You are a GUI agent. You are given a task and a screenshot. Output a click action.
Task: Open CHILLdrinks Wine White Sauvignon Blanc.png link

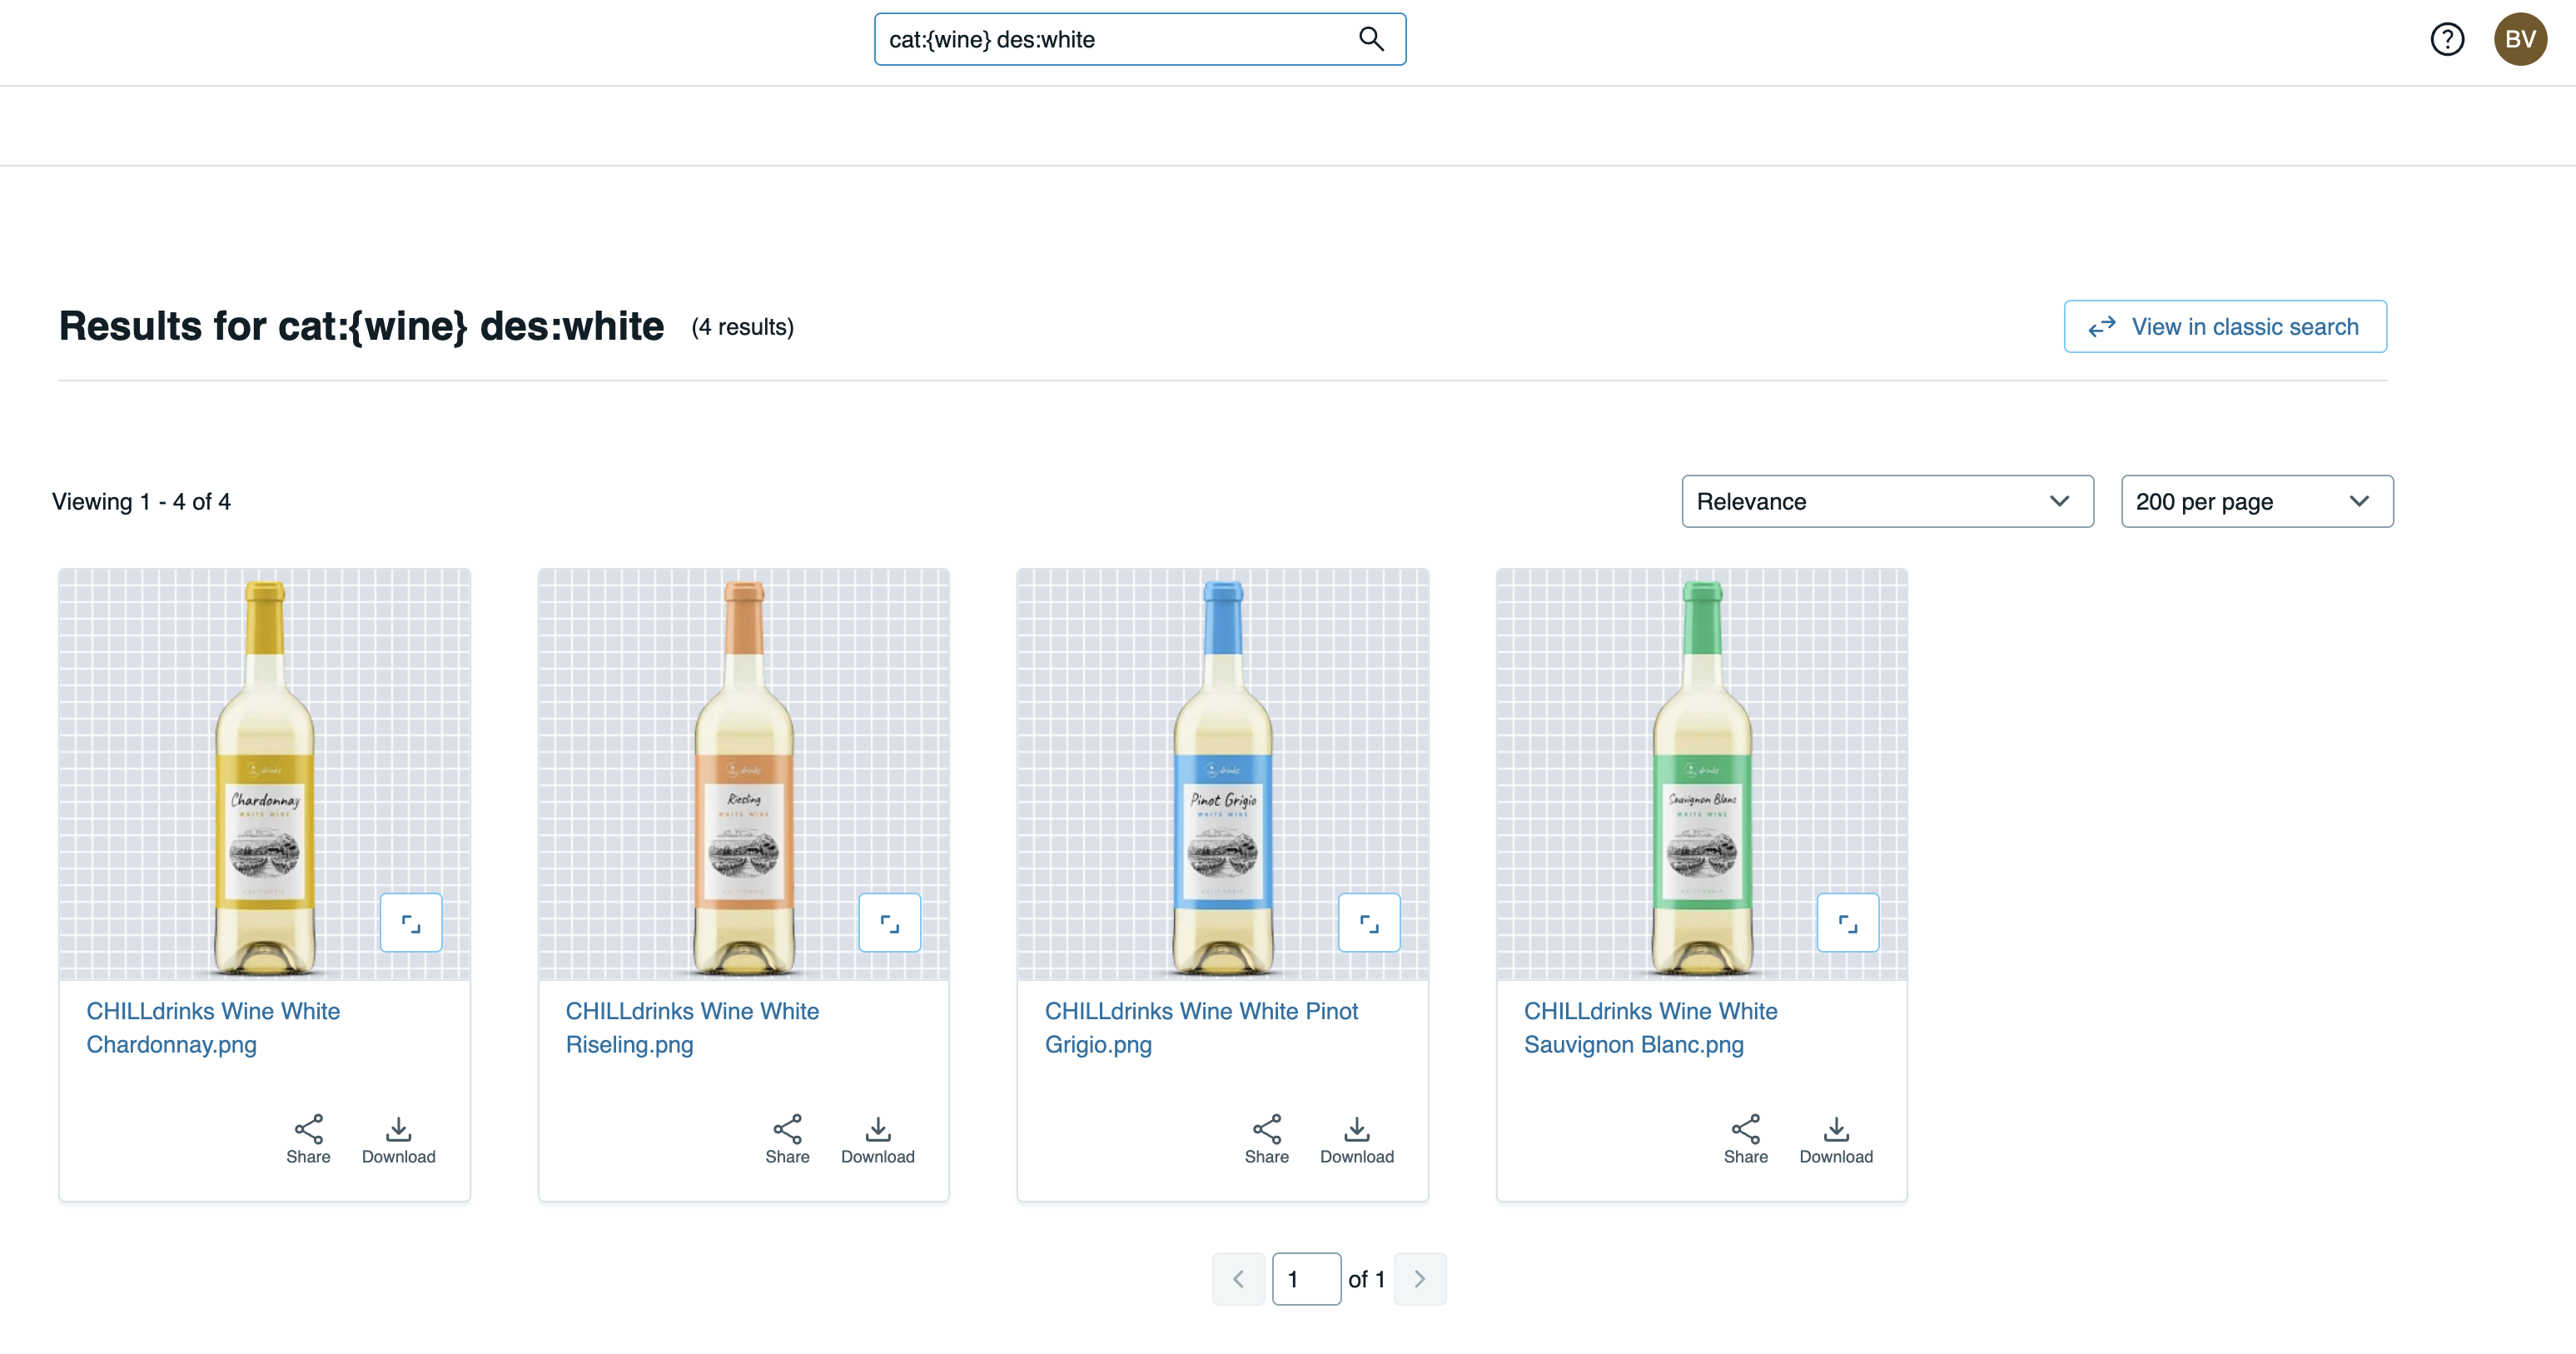1650,1027
